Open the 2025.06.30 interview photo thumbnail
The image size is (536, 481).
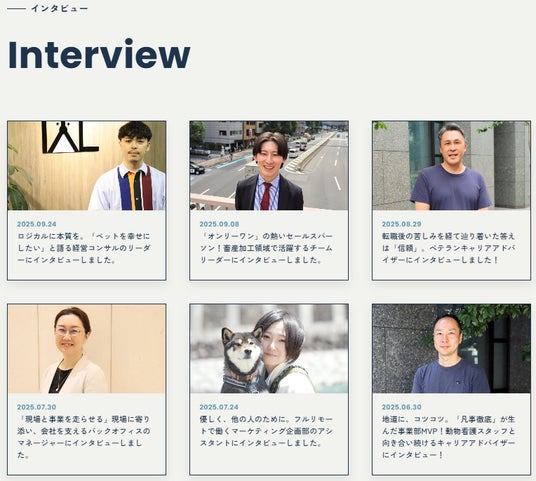point(452,349)
